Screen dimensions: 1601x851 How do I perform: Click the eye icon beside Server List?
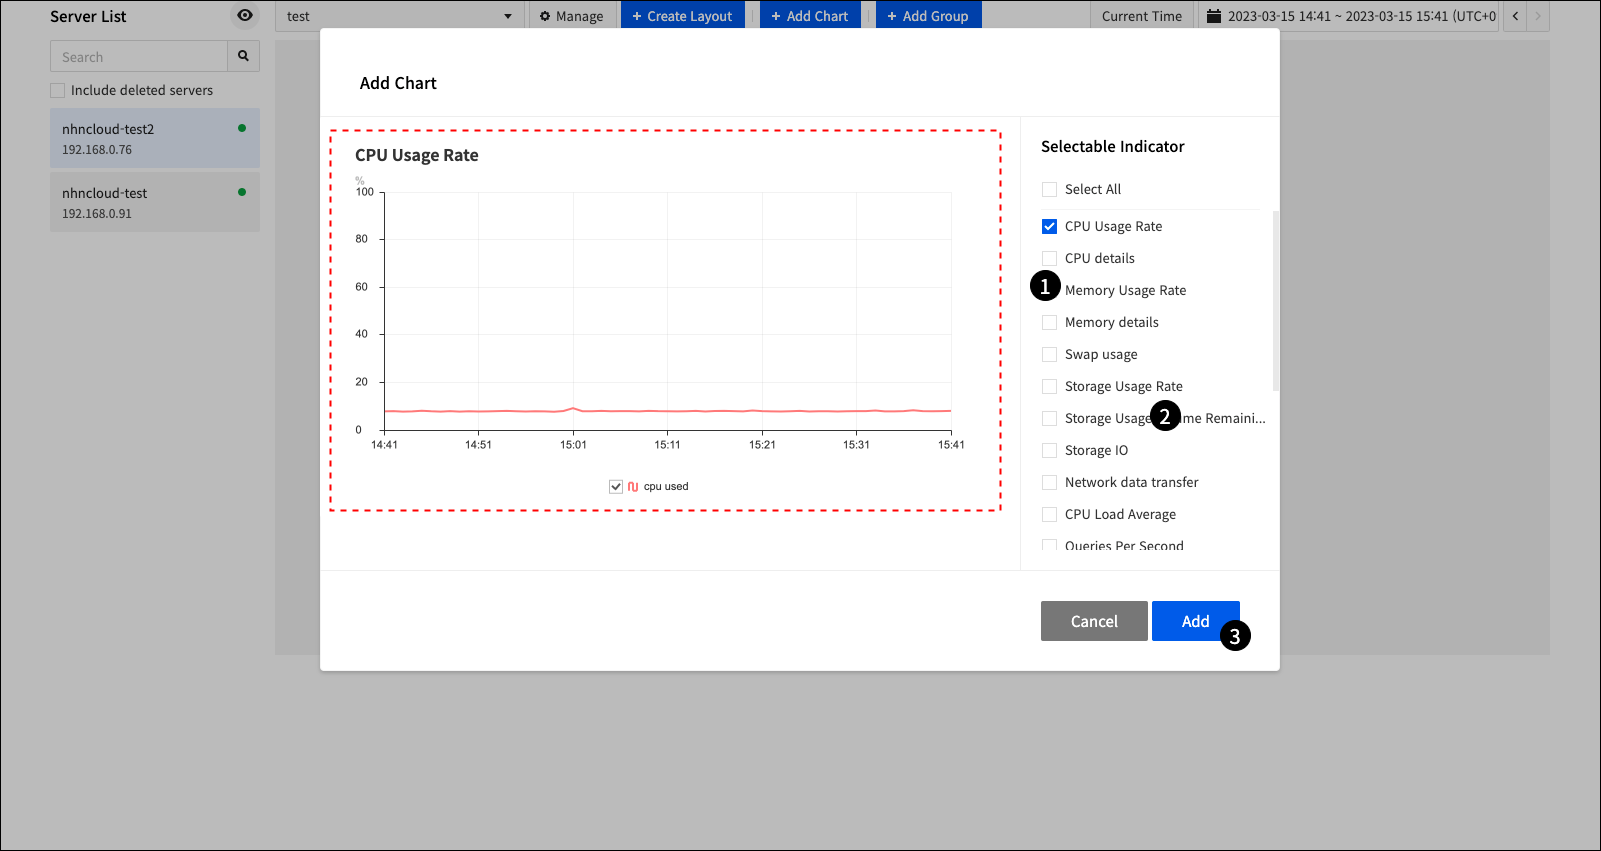[x=245, y=15]
